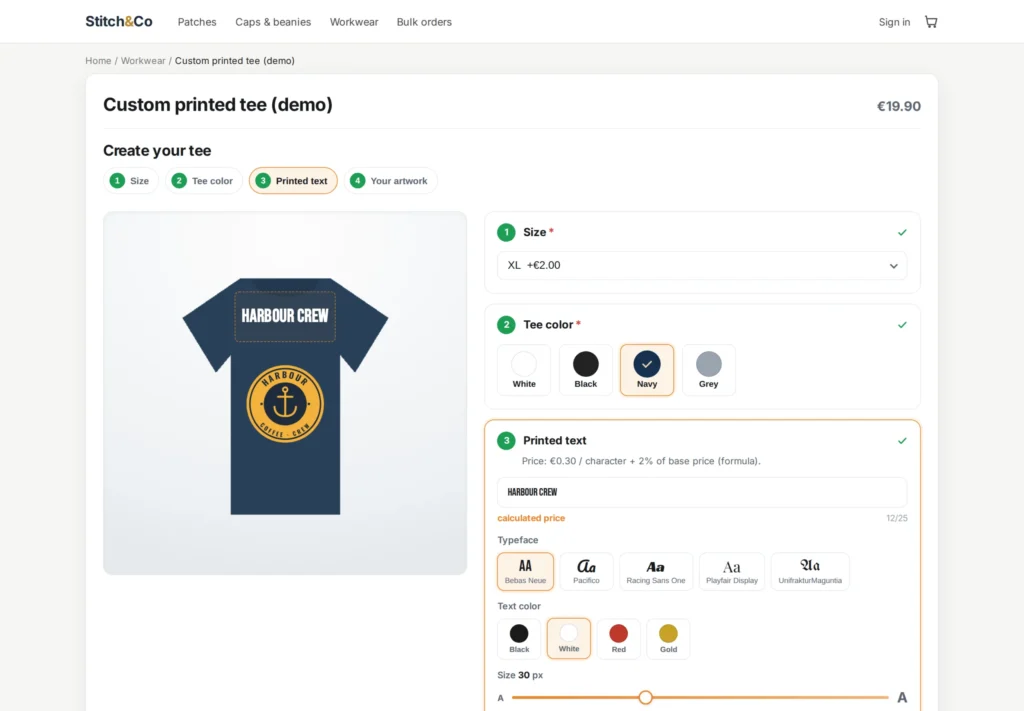Click the Printed text section heading
Screen dimensions: 1024x711
point(554,441)
